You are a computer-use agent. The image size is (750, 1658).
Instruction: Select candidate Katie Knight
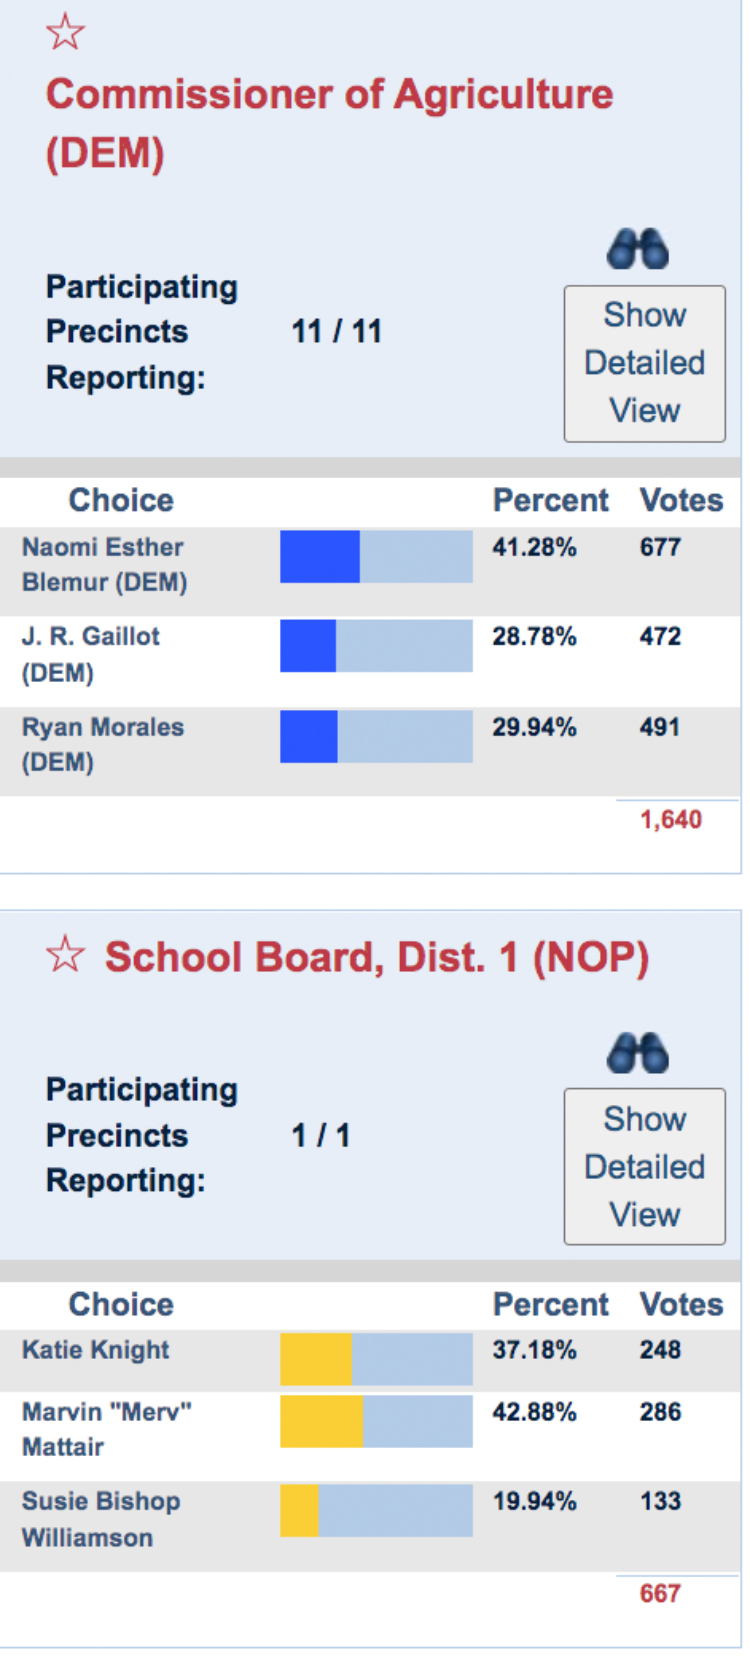pos(96,1350)
